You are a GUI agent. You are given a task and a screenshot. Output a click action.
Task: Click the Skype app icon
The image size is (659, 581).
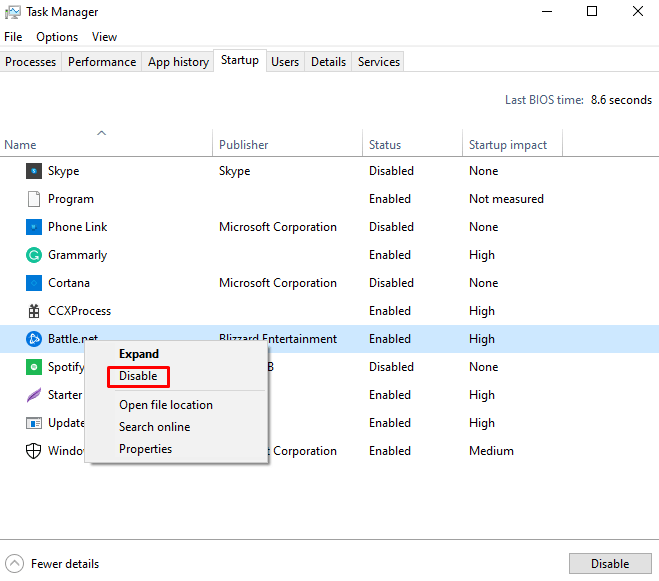[x=34, y=171]
